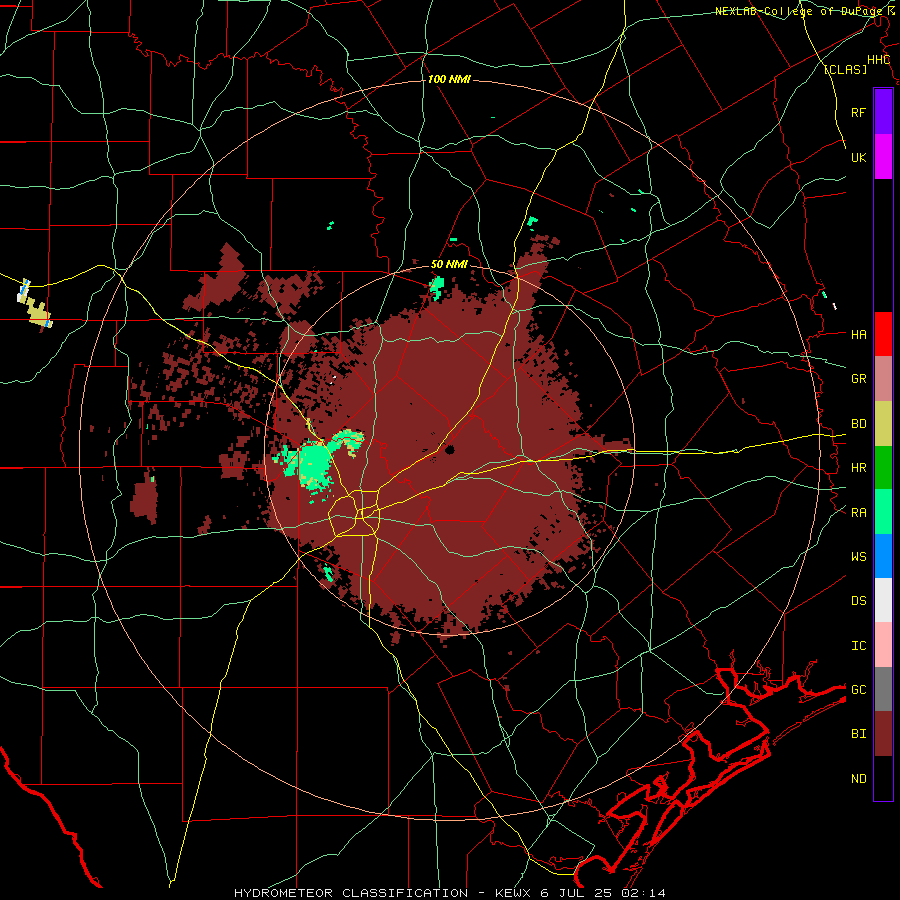Click the UK magenta legend swatch
The height and width of the screenshot is (900, 900).
[883, 157]
